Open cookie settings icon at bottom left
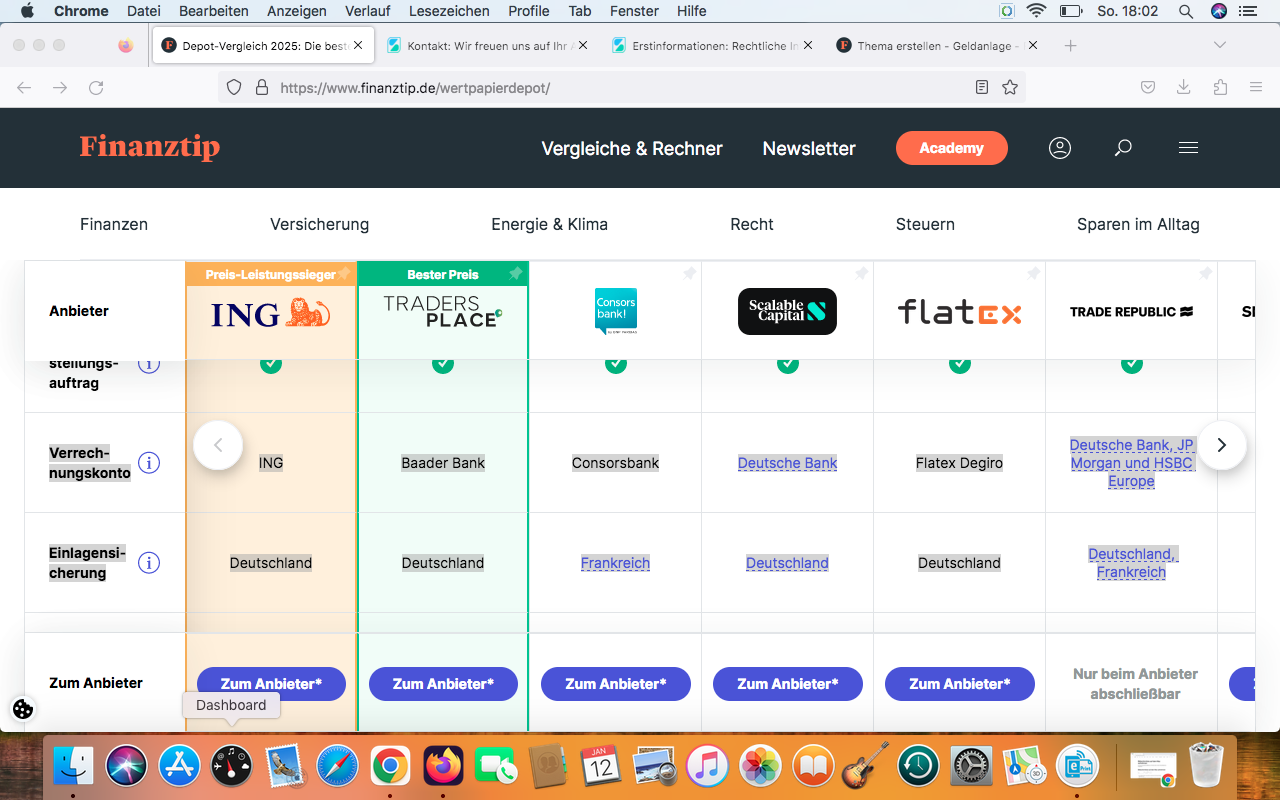The height and width of the screenshot is (800, 1280). (x=23, y=709)
